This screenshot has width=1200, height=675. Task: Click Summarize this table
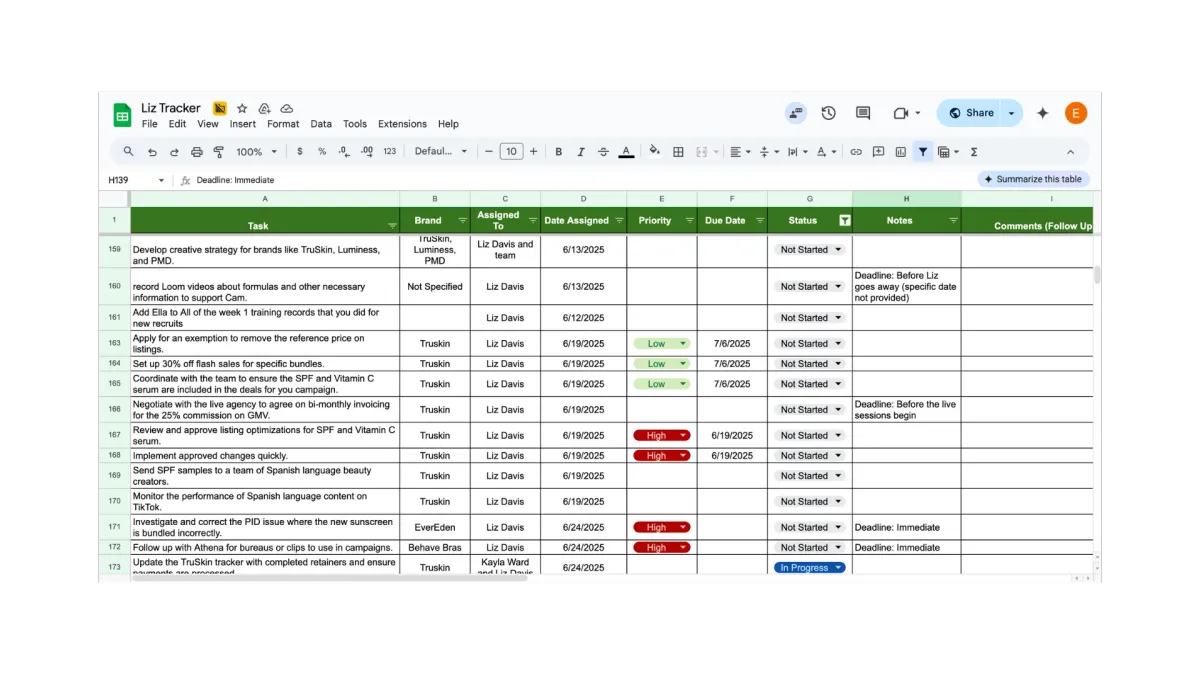1033,179
